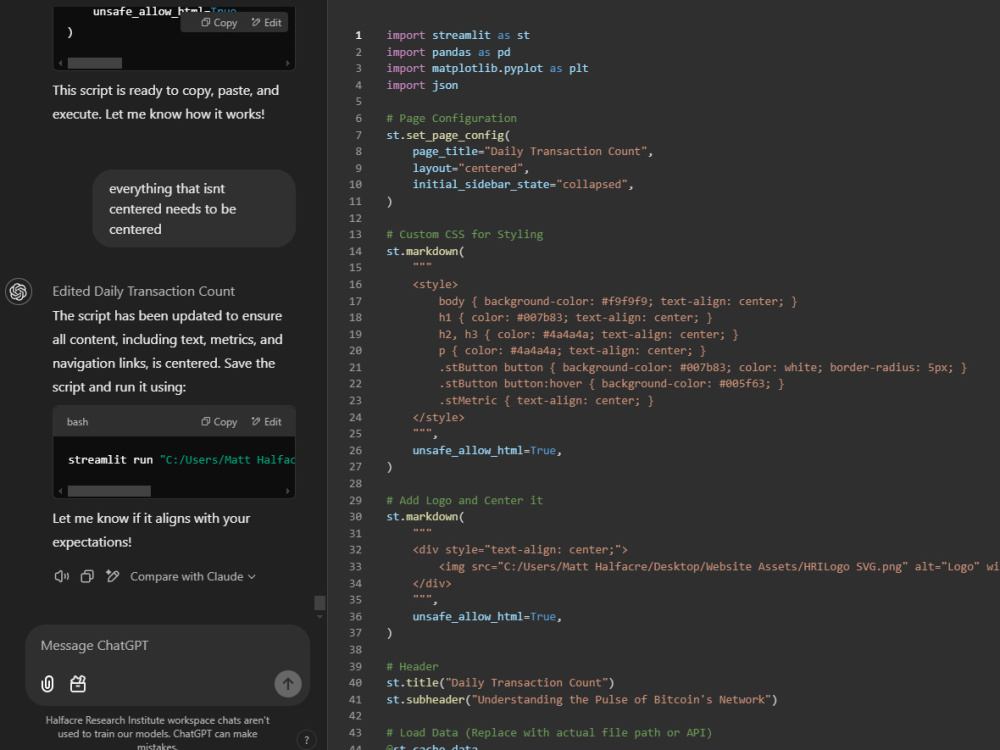The height and width of the screenshot is (750, 1000).
Task: Click the bash language label
Action: click(77, 422)
